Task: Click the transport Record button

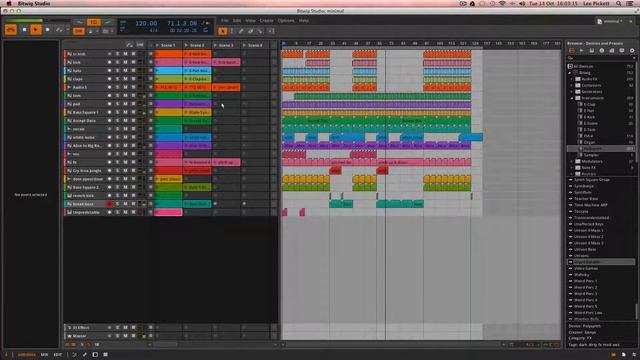Action: pos(47,29)
